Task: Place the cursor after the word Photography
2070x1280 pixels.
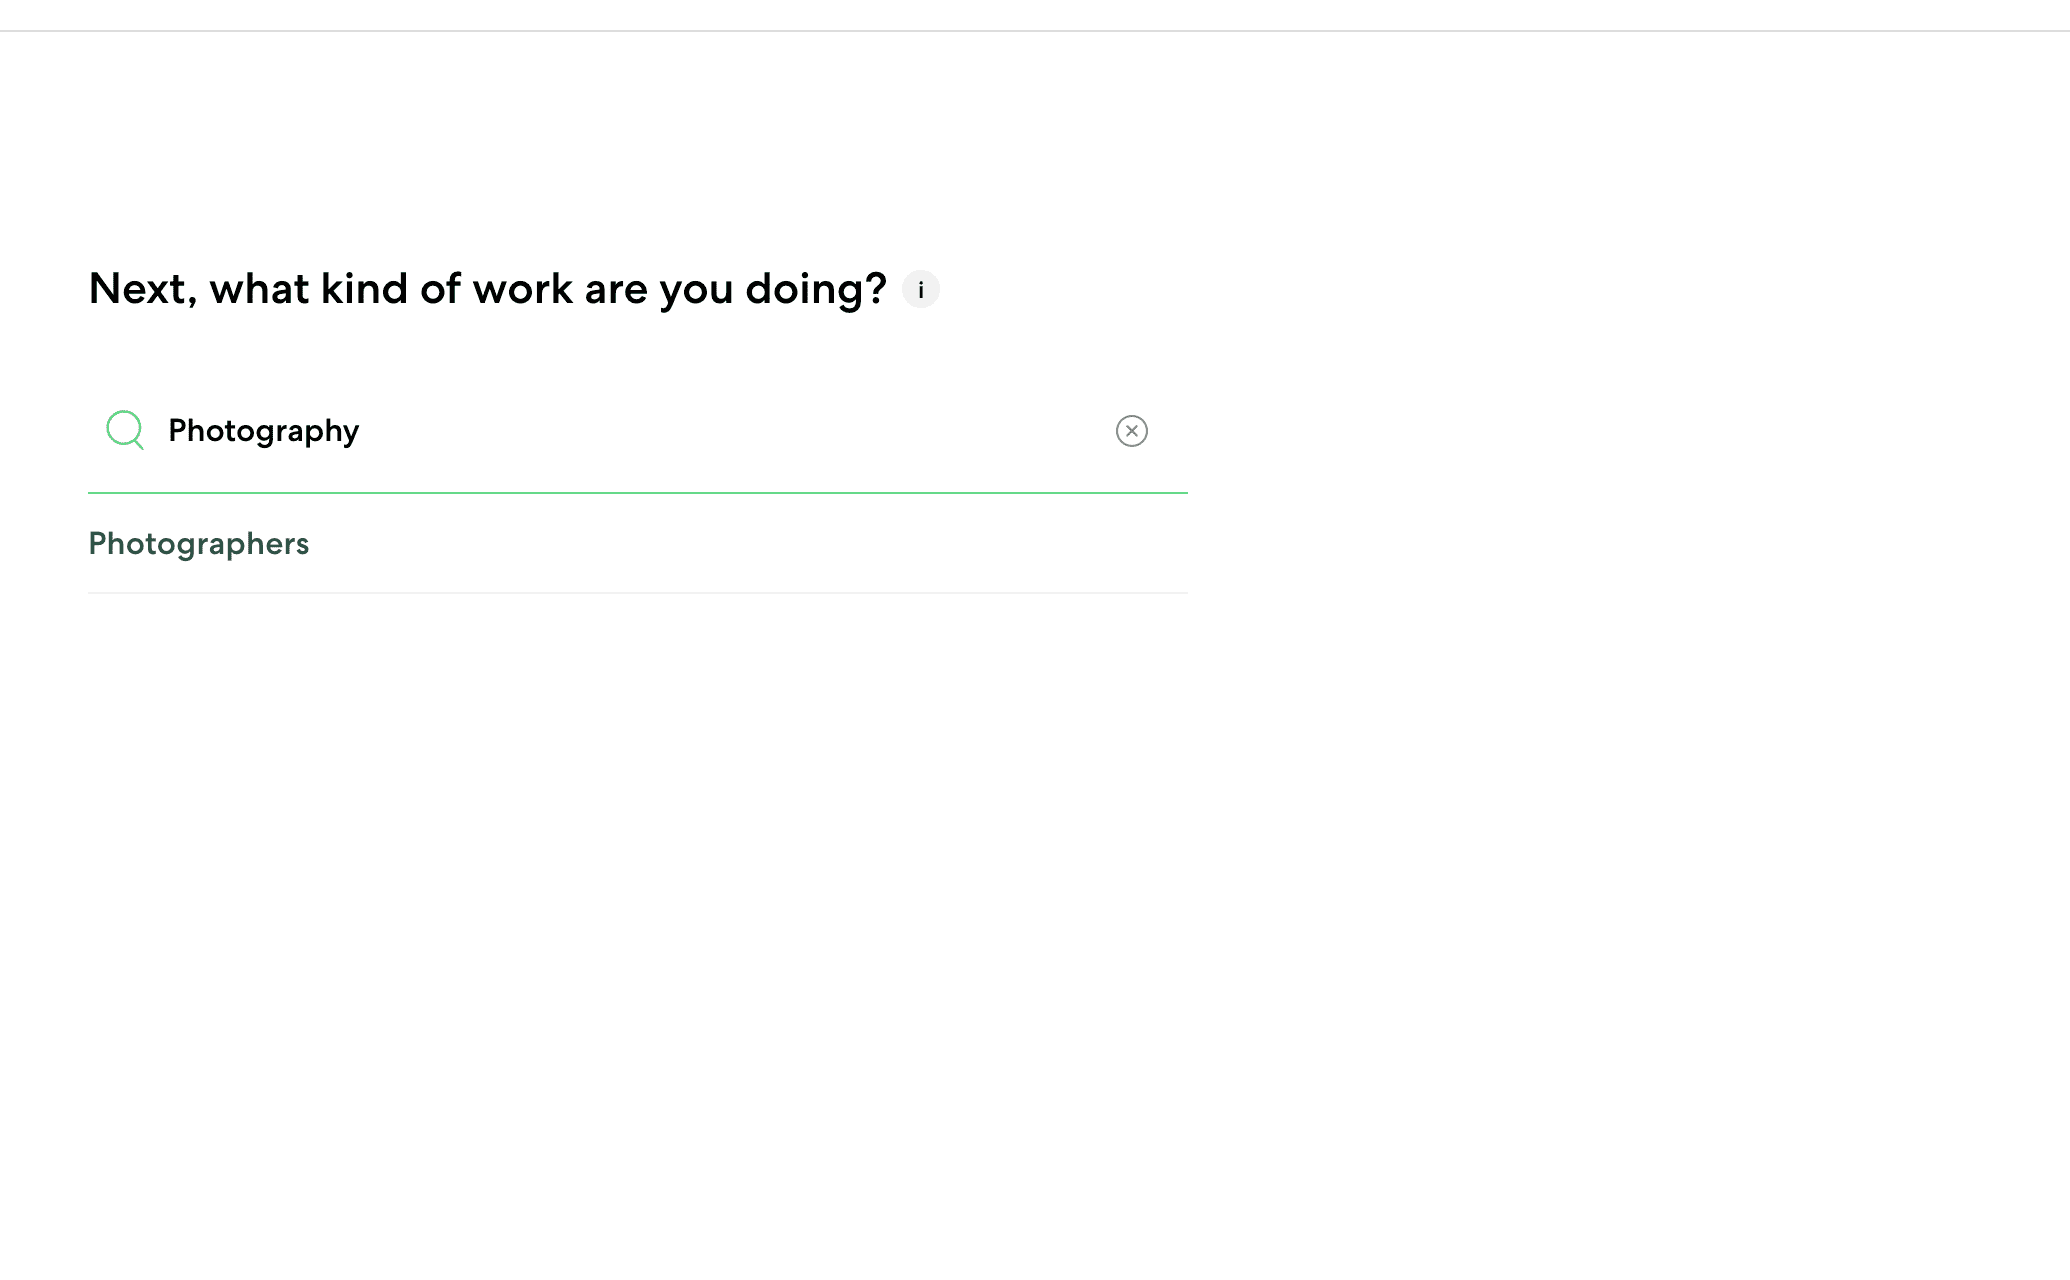Action: [x=362, y=431]
